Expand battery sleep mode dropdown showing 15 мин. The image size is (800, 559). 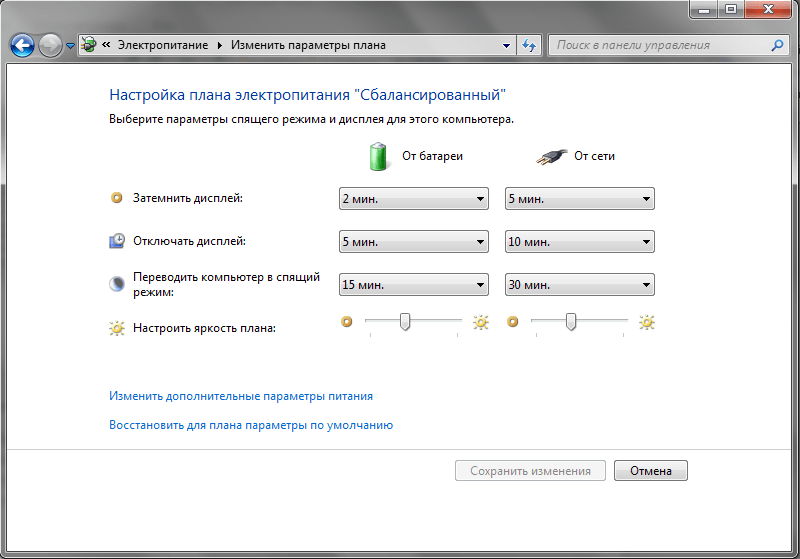[414, 285]
